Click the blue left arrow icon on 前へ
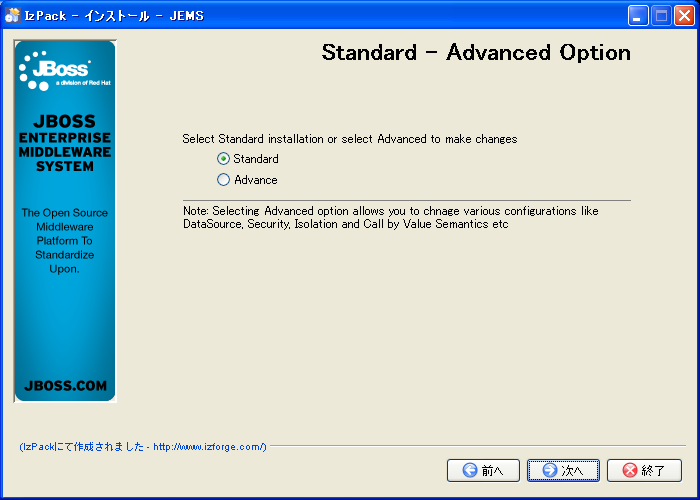The image size is (700, 500). tap(469, 470)
